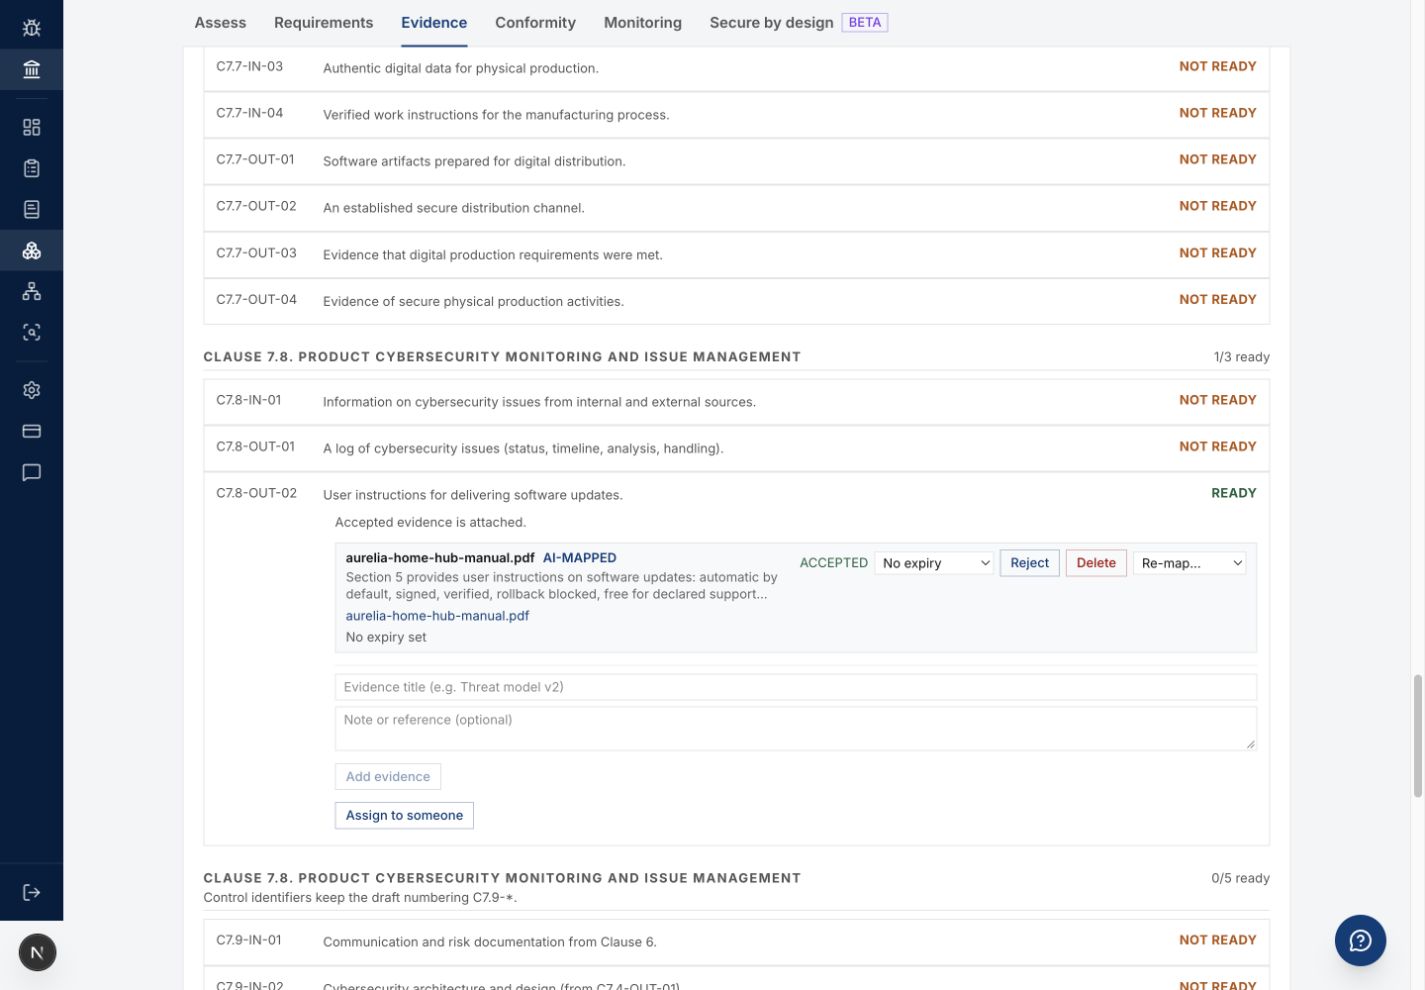The image size is (1425, 990).
Task: Switch to the Assess tab
Action: click(x=220, y=22)
